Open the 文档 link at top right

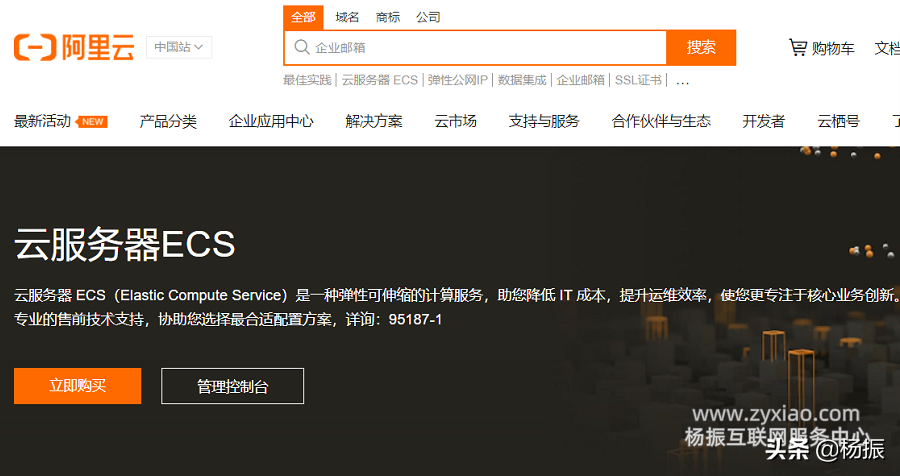(x=887, y=48)
